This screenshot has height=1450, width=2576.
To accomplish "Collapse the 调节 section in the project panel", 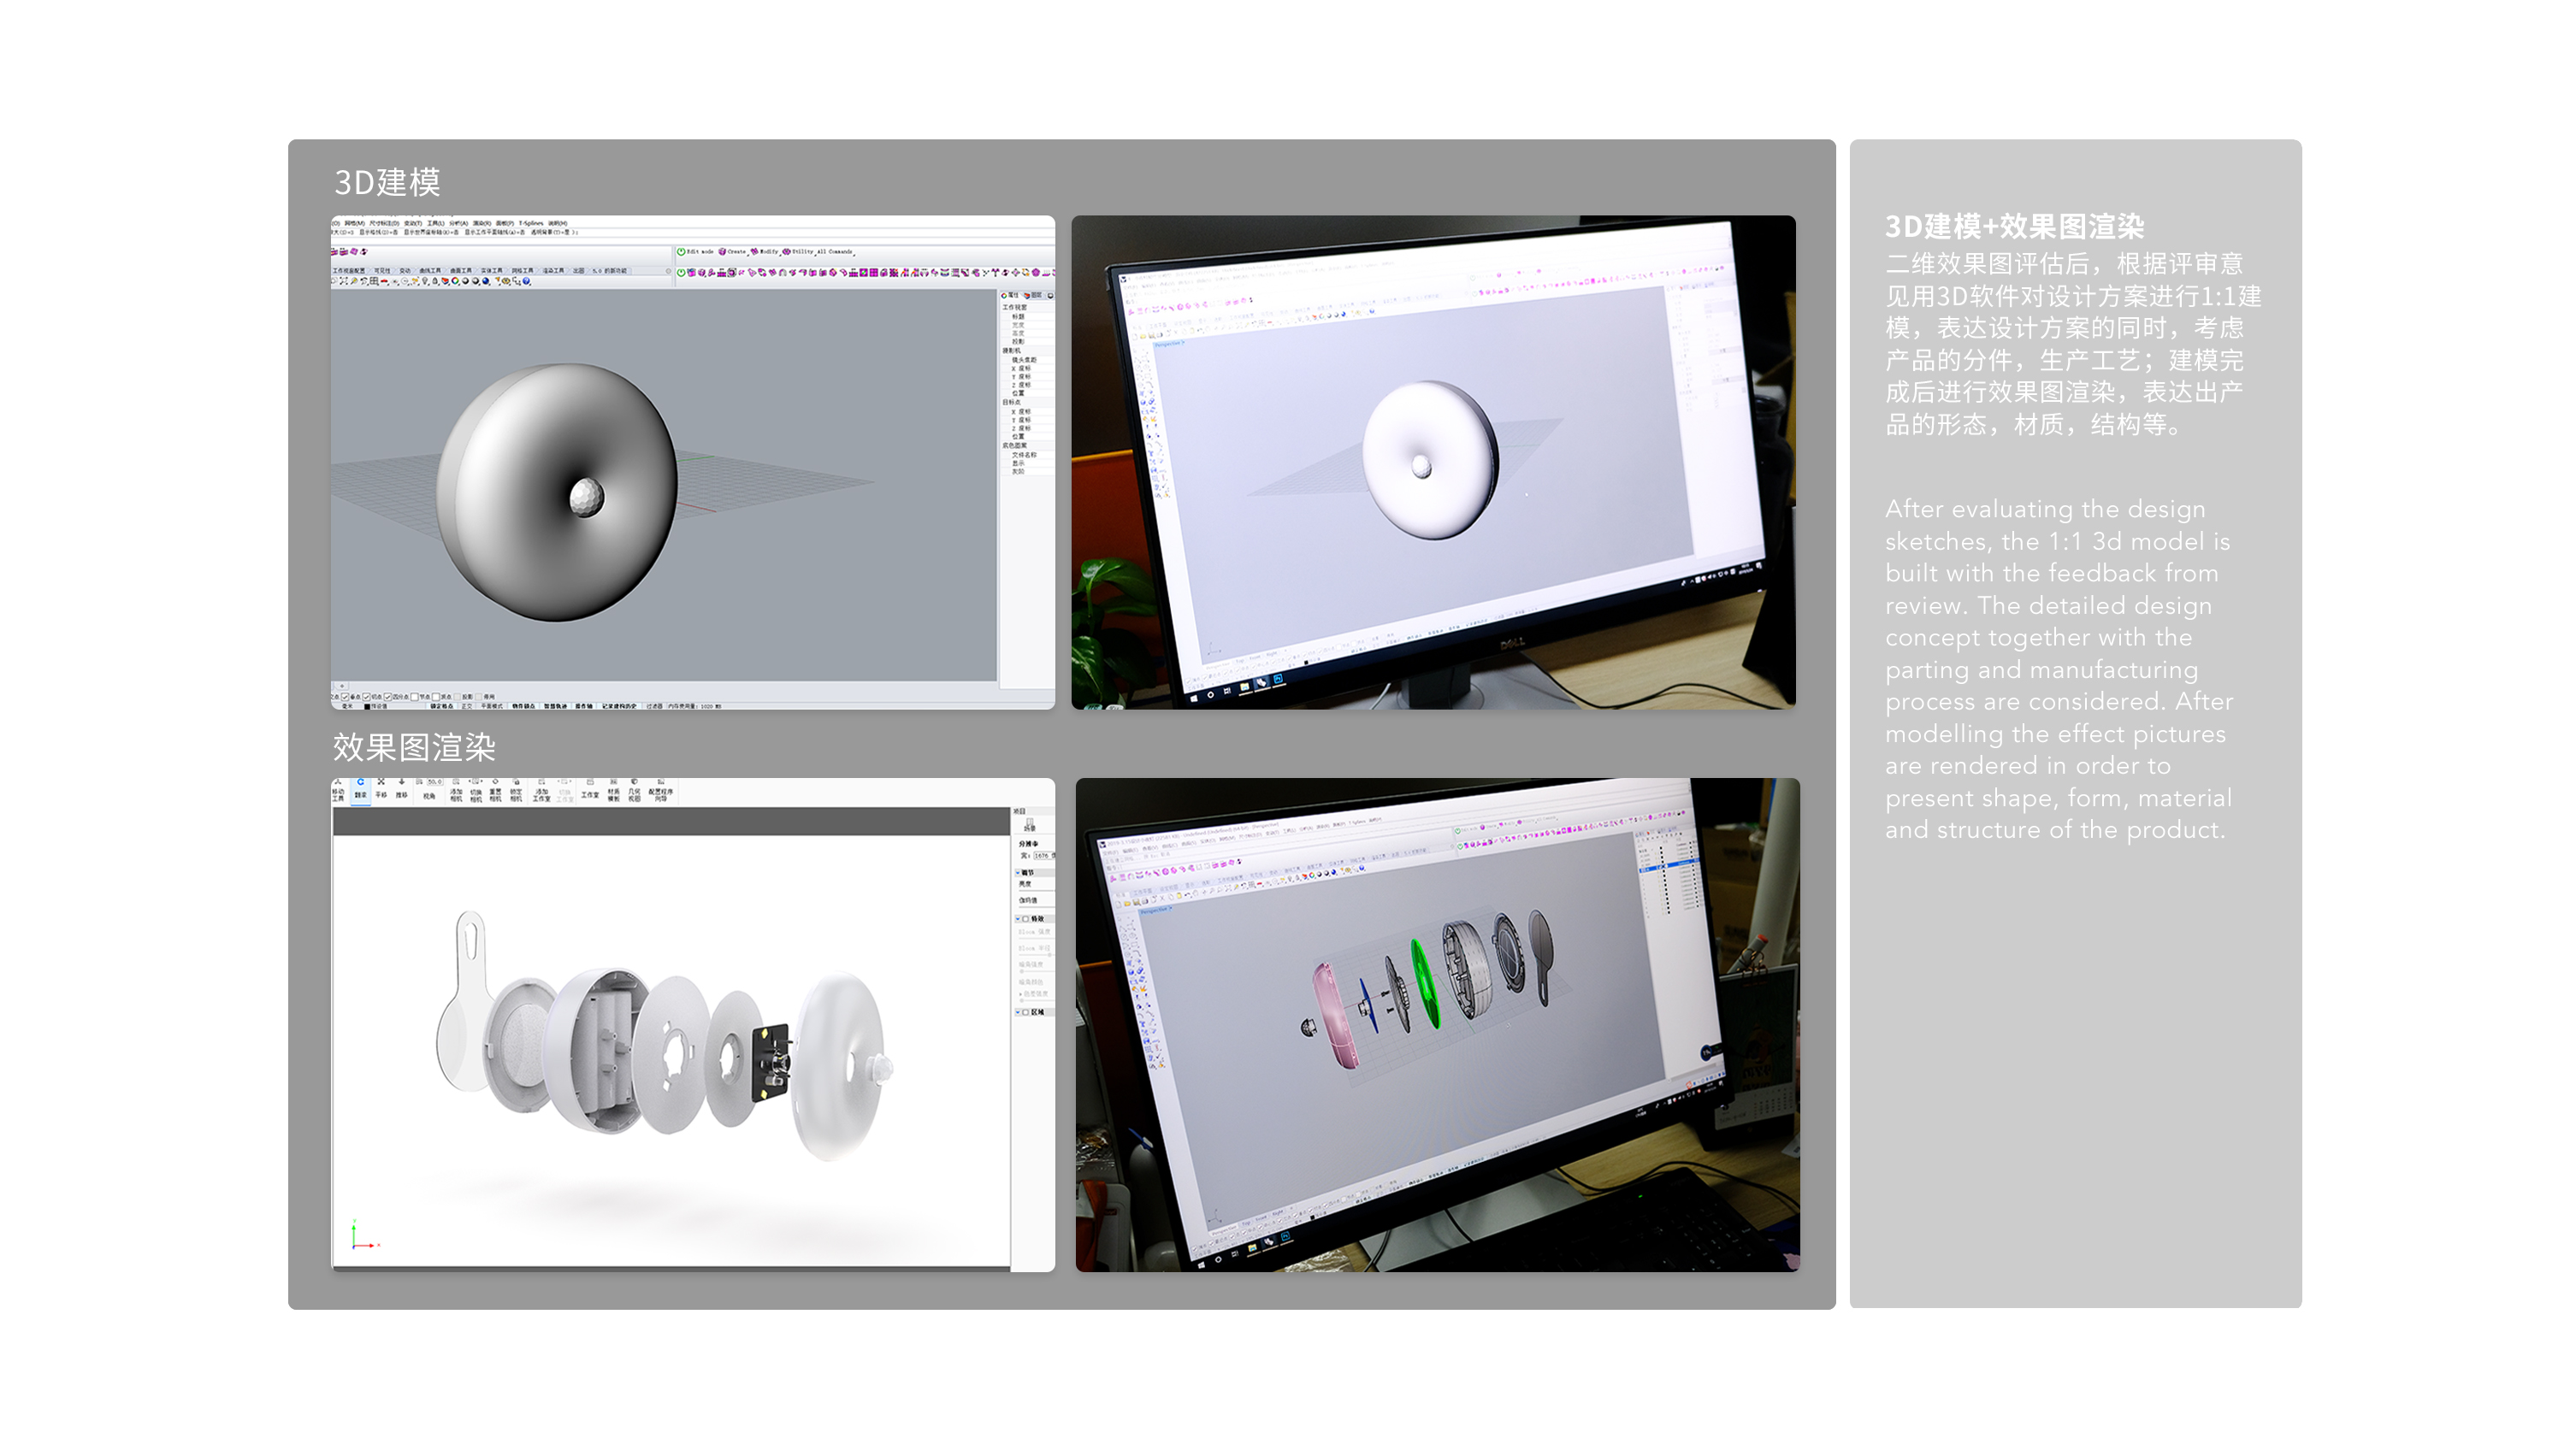I will click(1018, 873).
